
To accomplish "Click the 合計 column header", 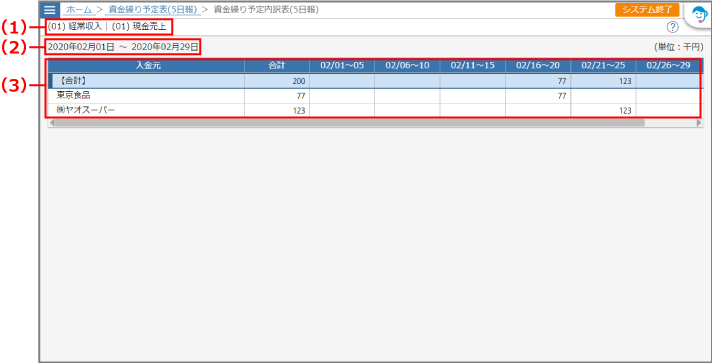I will click(x=277, y=65).
